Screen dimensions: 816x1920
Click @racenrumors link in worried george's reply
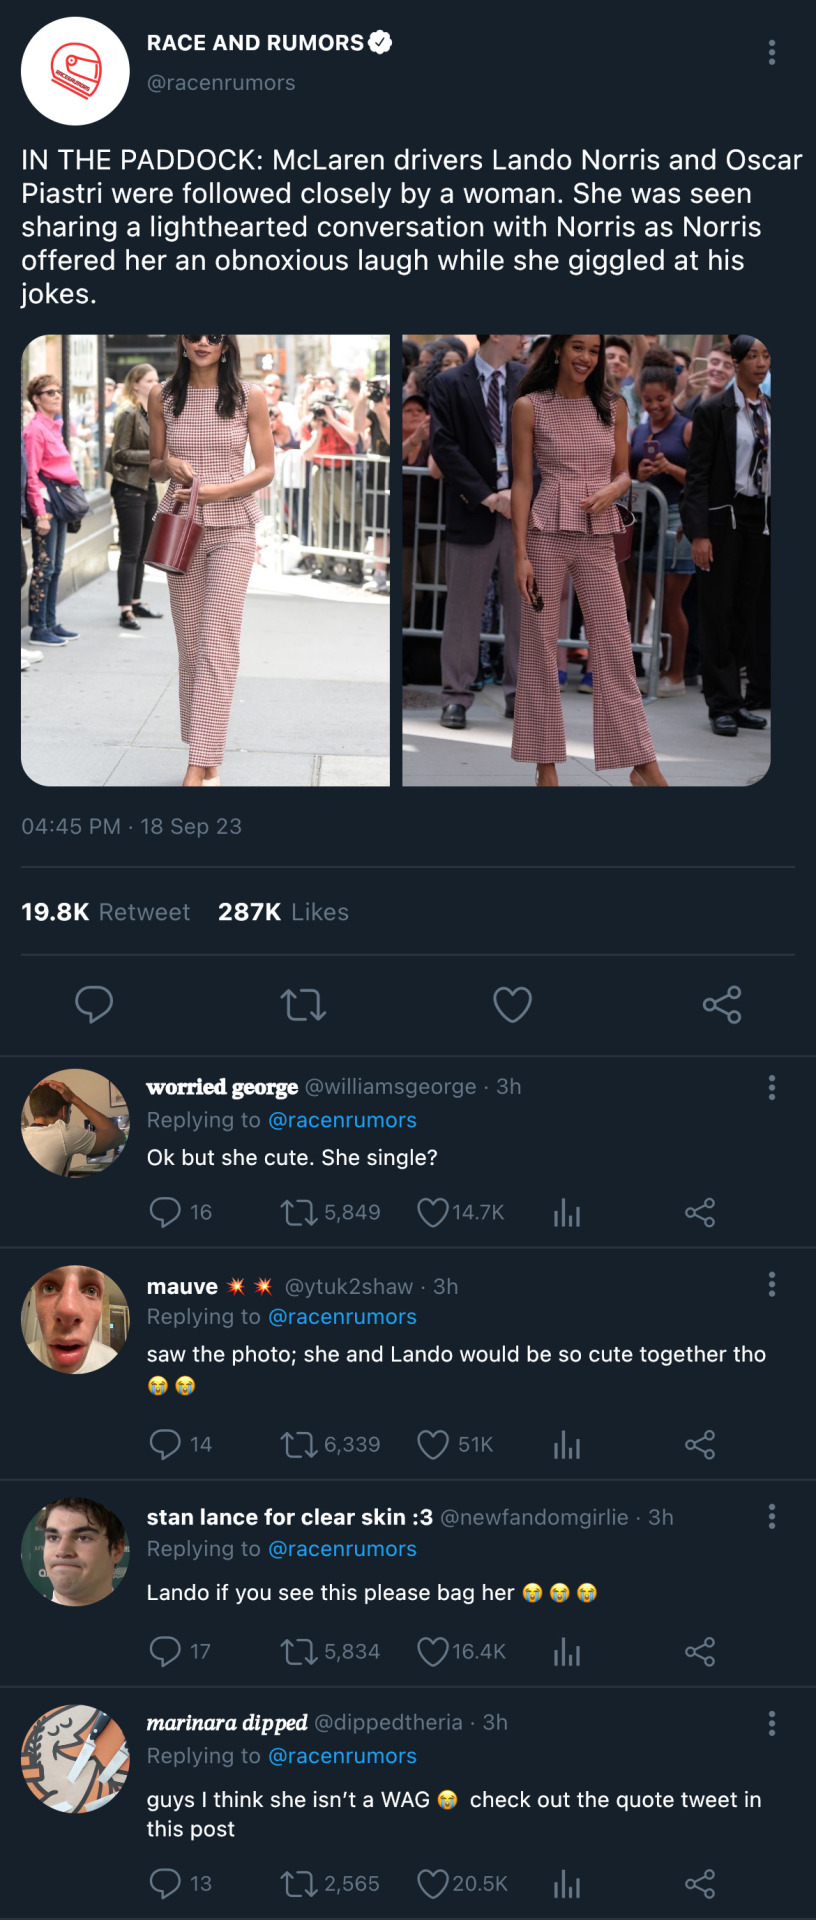(342, 1120)
